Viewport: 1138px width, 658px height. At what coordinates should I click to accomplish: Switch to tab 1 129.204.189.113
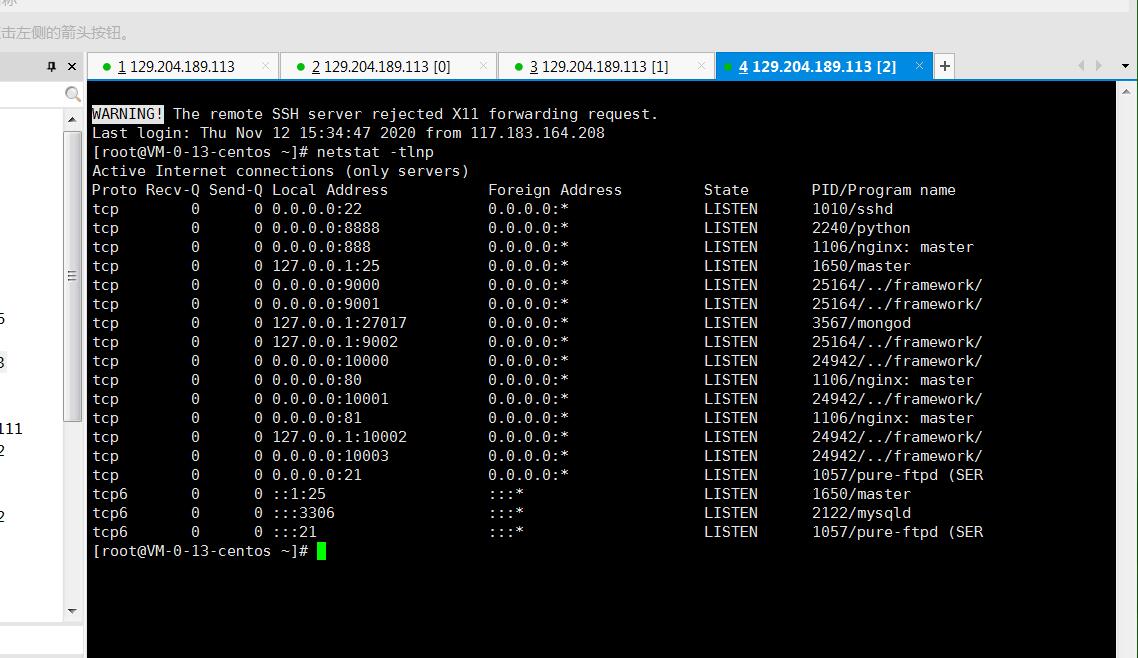(176, 67)
